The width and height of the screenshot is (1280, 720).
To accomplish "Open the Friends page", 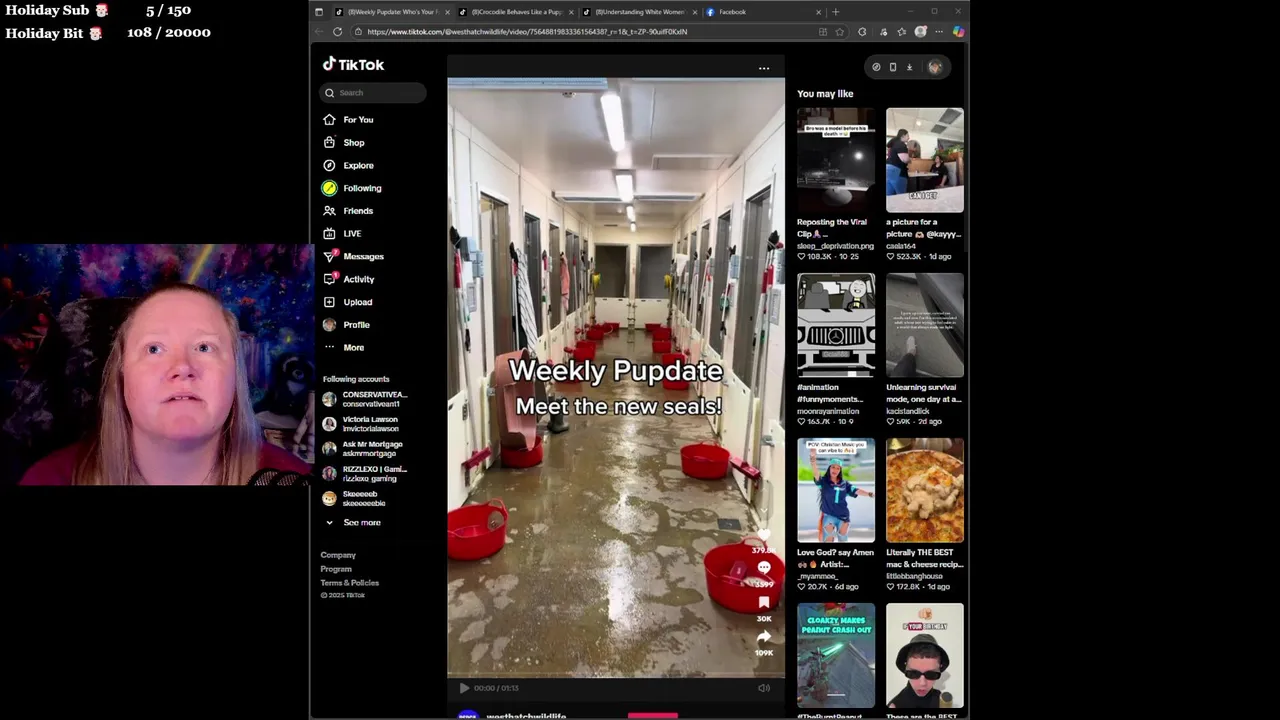I will tap(348, 211).
